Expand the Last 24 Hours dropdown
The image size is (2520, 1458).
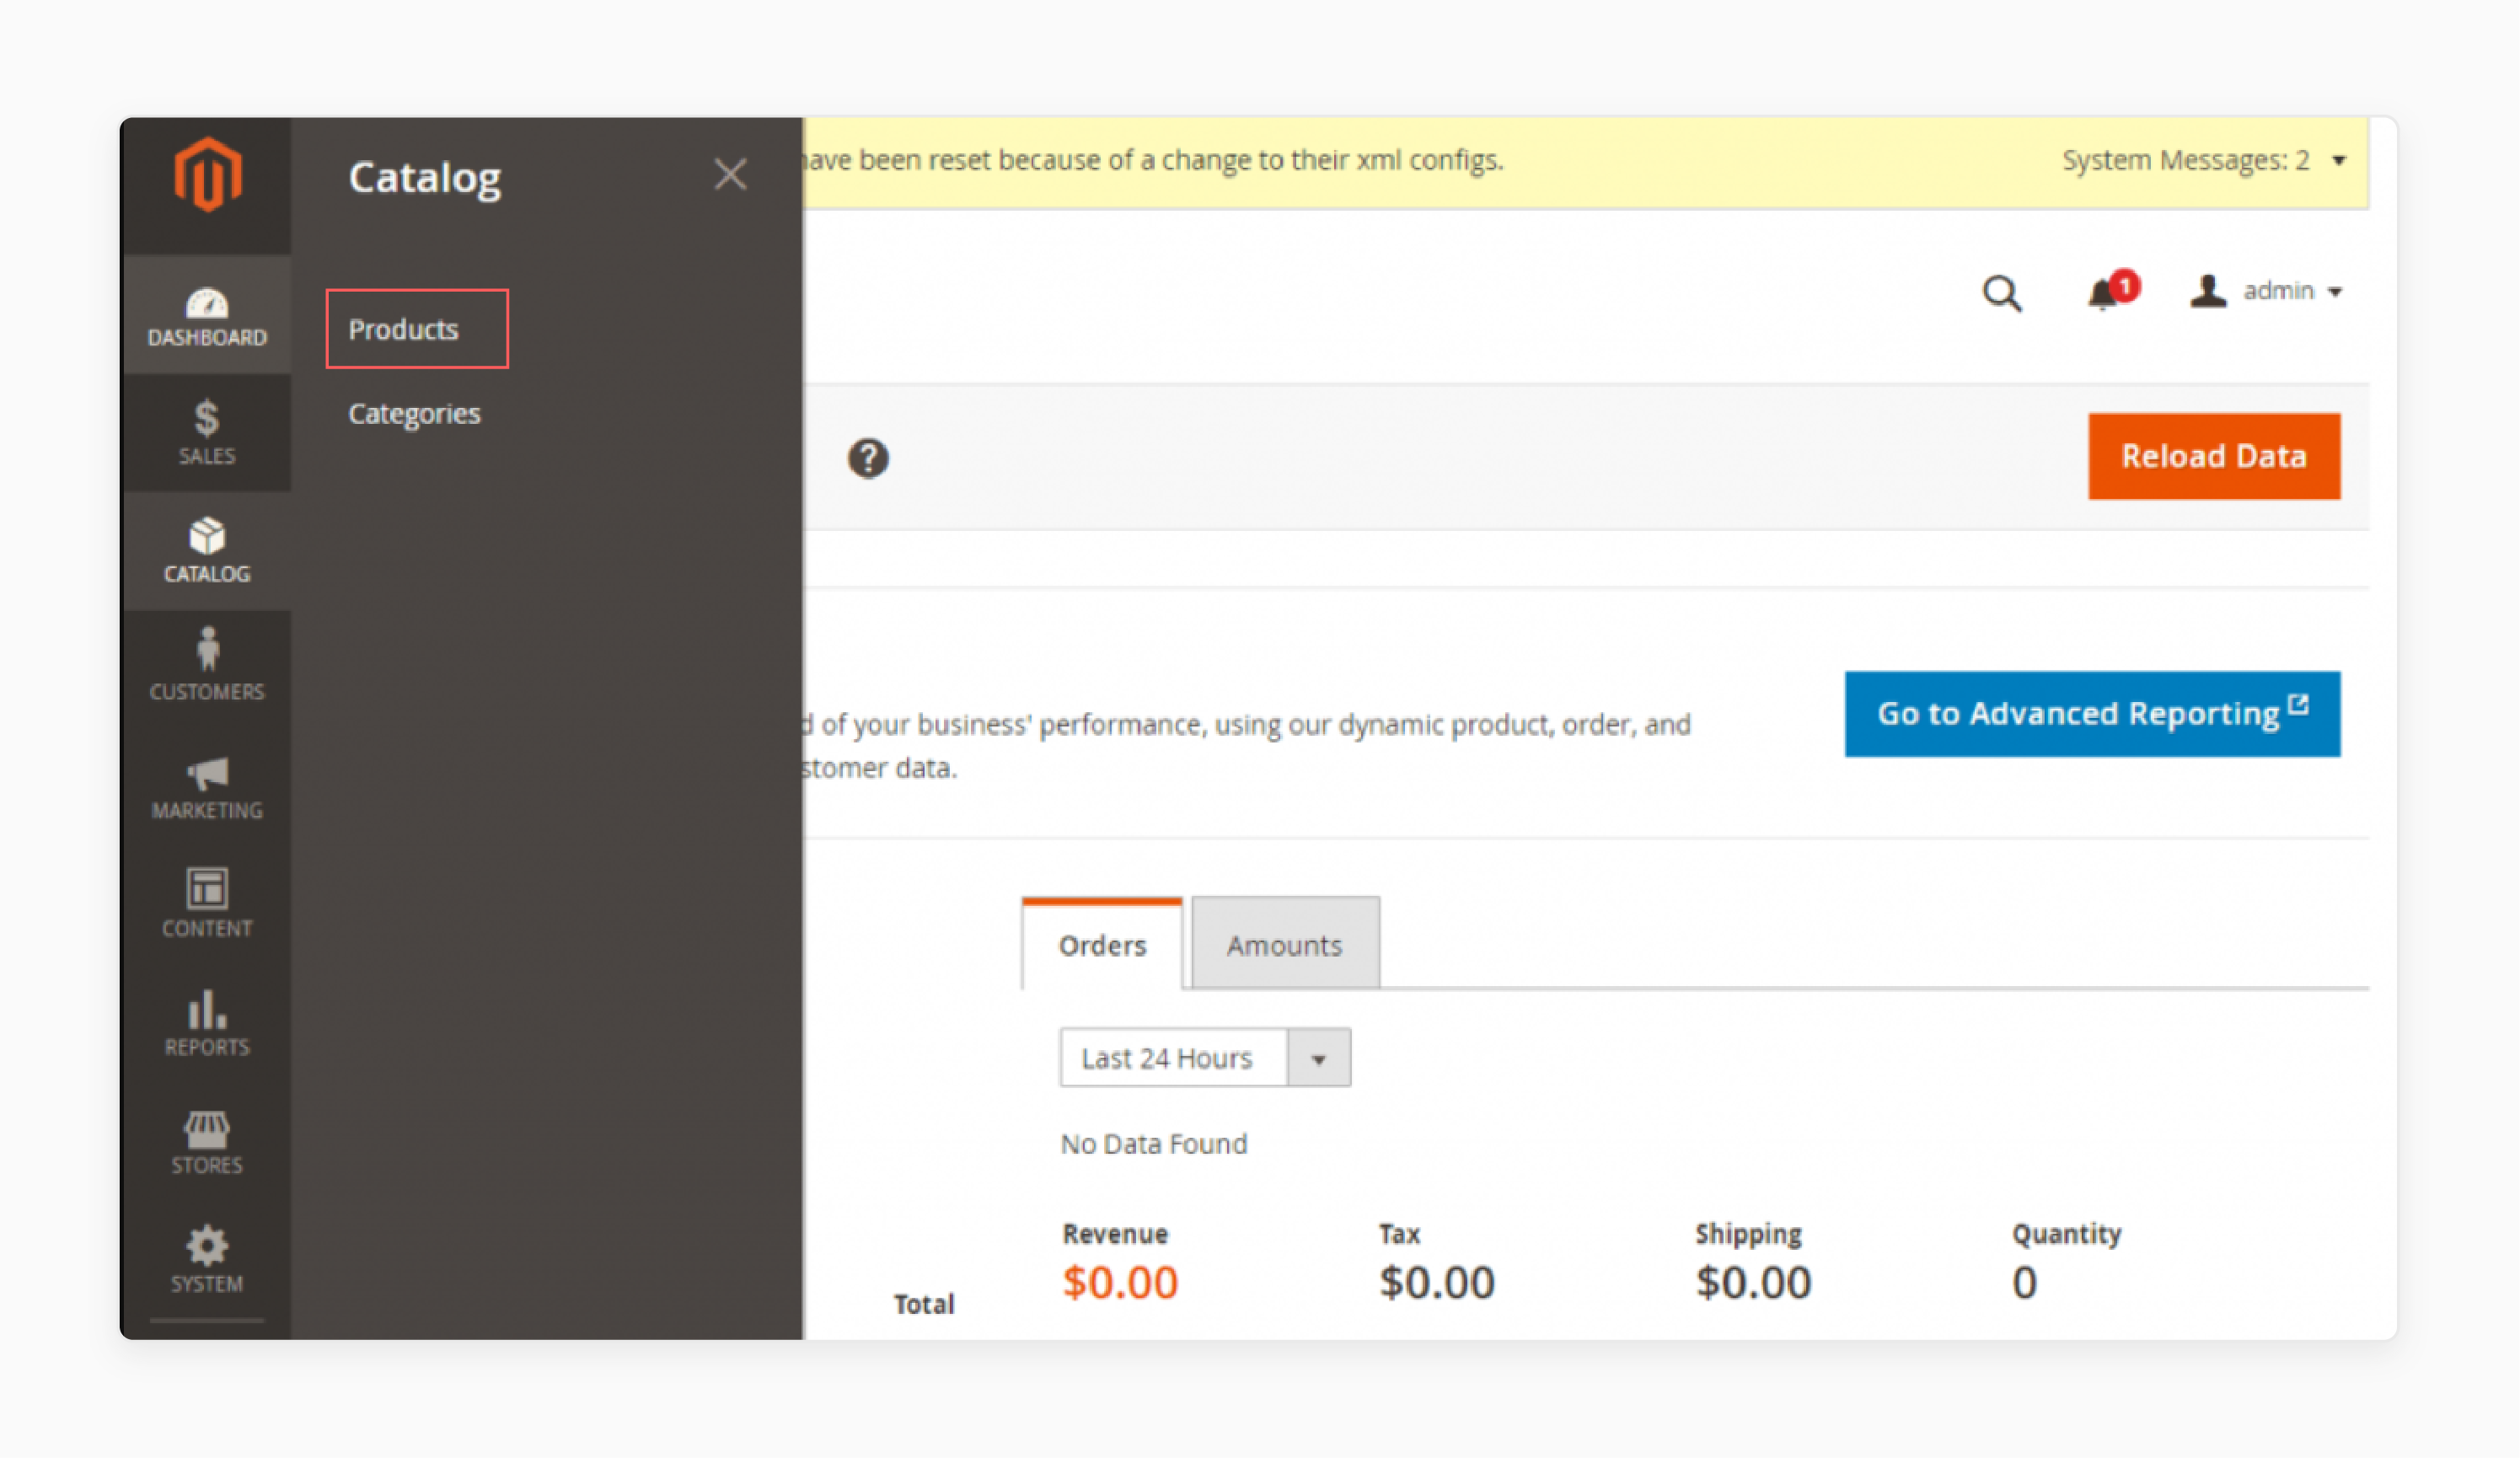point(1317,1057)
